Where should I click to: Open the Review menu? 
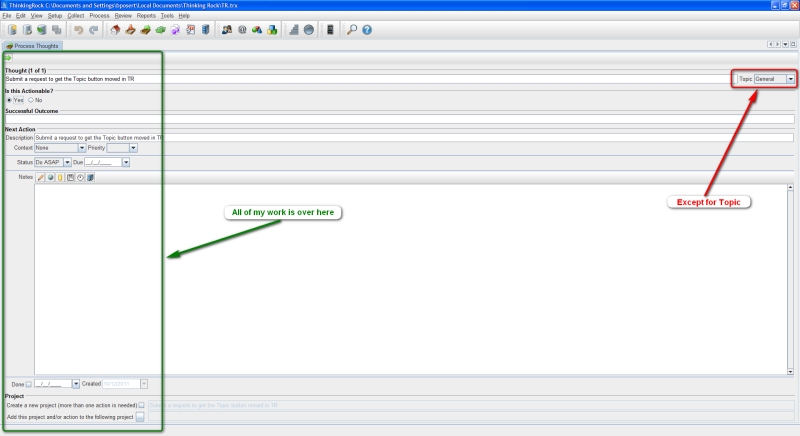(123, 16)
